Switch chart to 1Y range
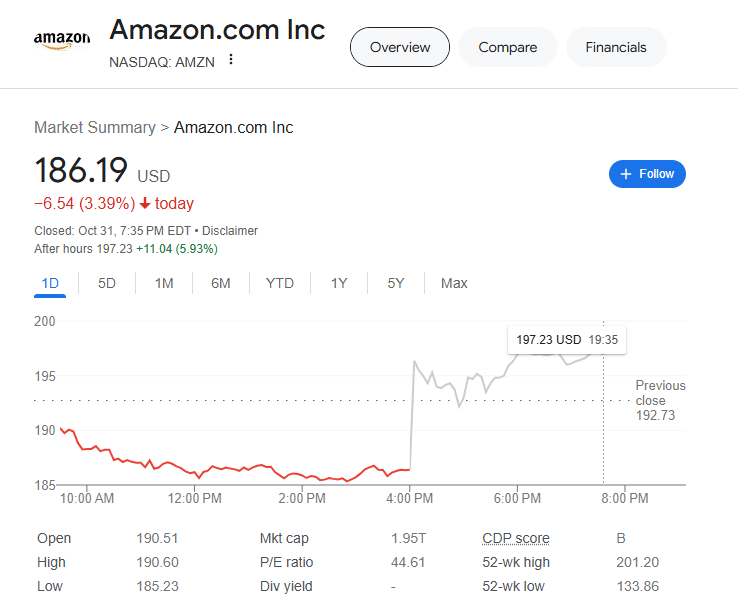738x604 pixels. [x=339, y=283]
